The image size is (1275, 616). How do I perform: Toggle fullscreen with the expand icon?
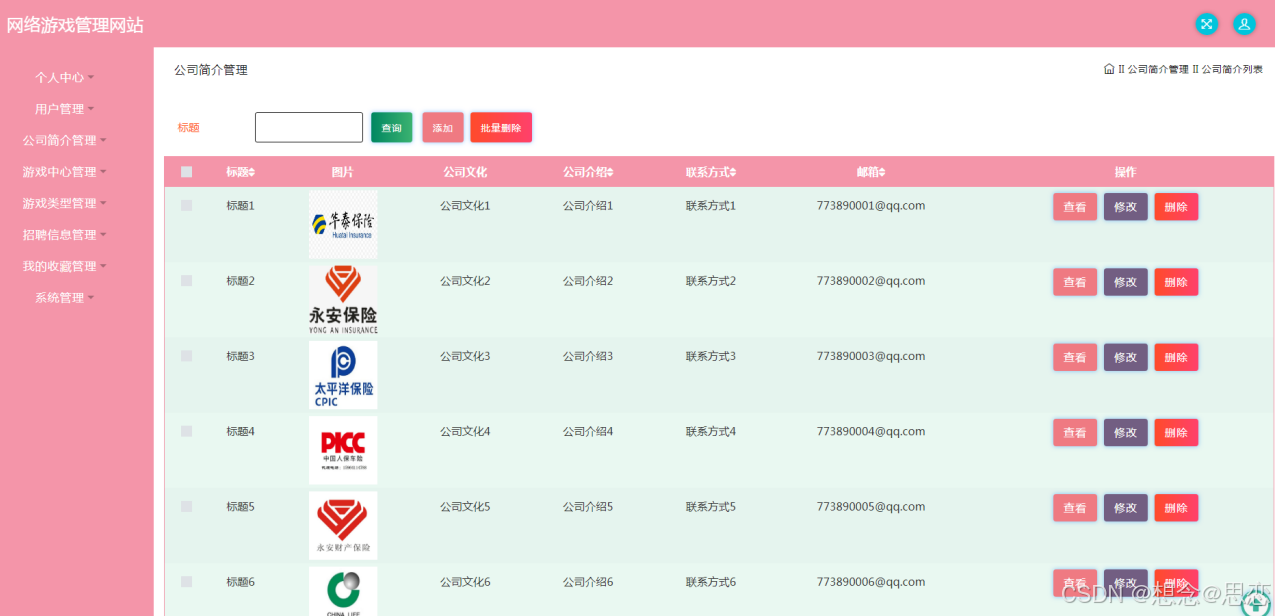1207,24
